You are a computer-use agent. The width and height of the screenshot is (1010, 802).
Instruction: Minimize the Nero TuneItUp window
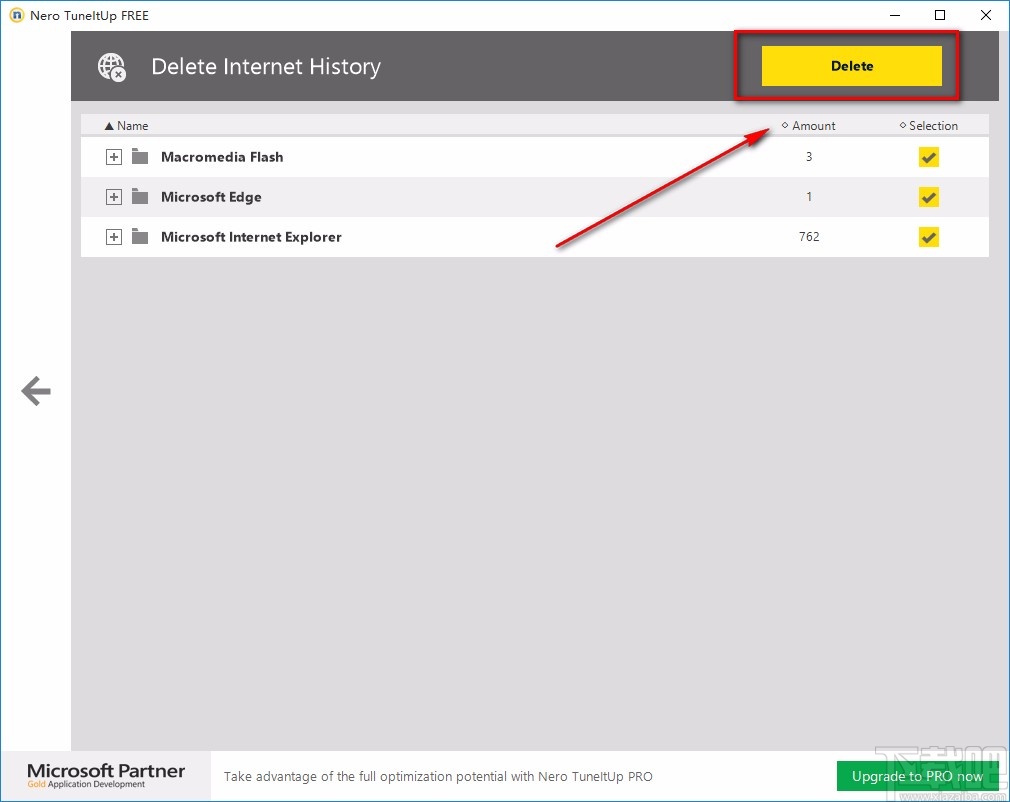click(x=895, y=15)
